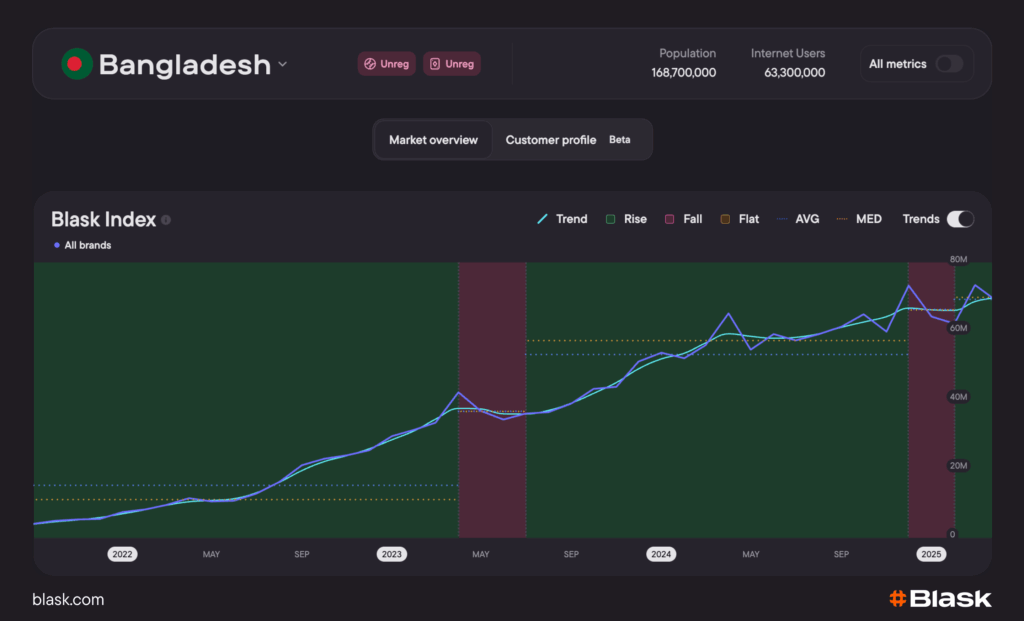
Task: Click the Trend line legend icon
Action: click(x=543, y=219)
